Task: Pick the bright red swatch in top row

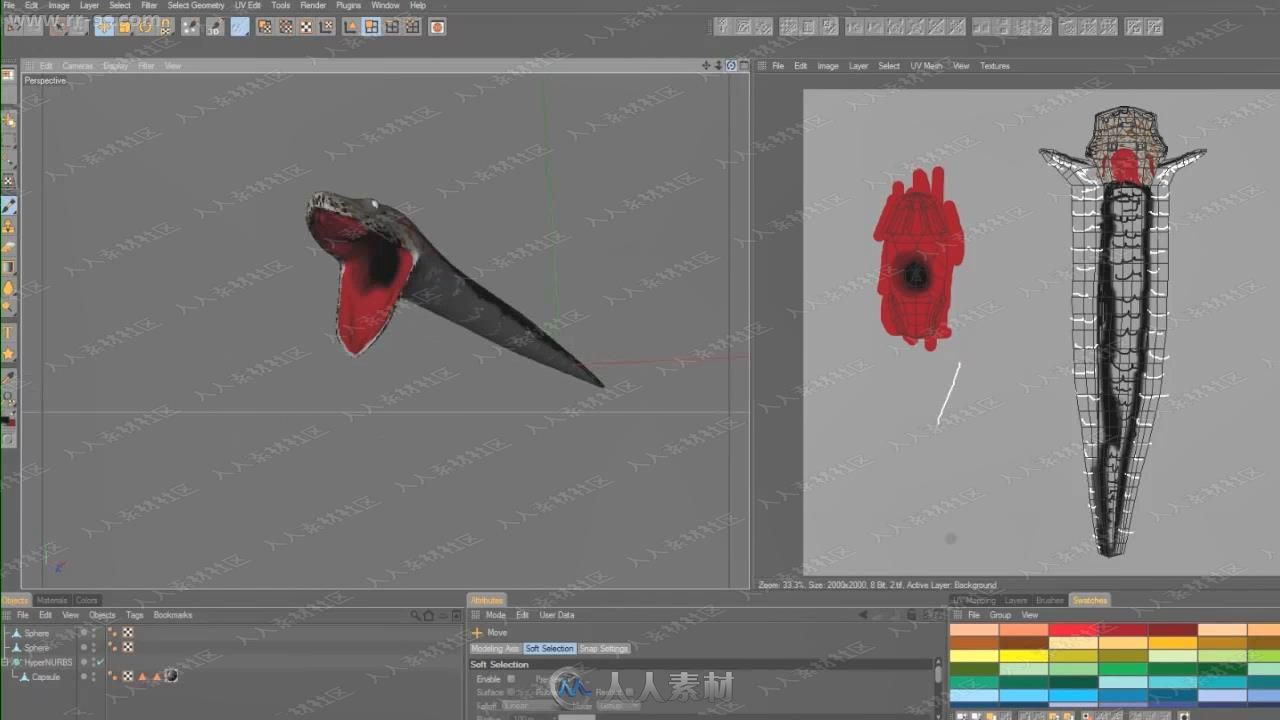Action: point(1072,630)
